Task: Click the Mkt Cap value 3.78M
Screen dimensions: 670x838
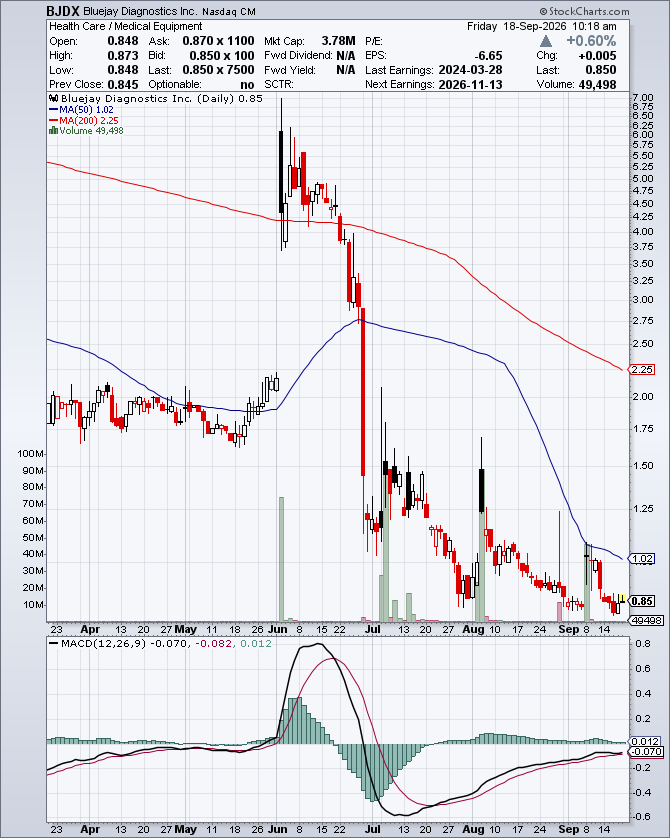Action: tap(338, 41)
